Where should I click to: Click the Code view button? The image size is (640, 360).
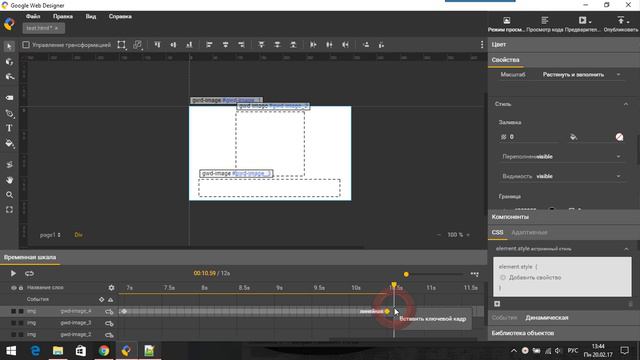pos(544,24)
